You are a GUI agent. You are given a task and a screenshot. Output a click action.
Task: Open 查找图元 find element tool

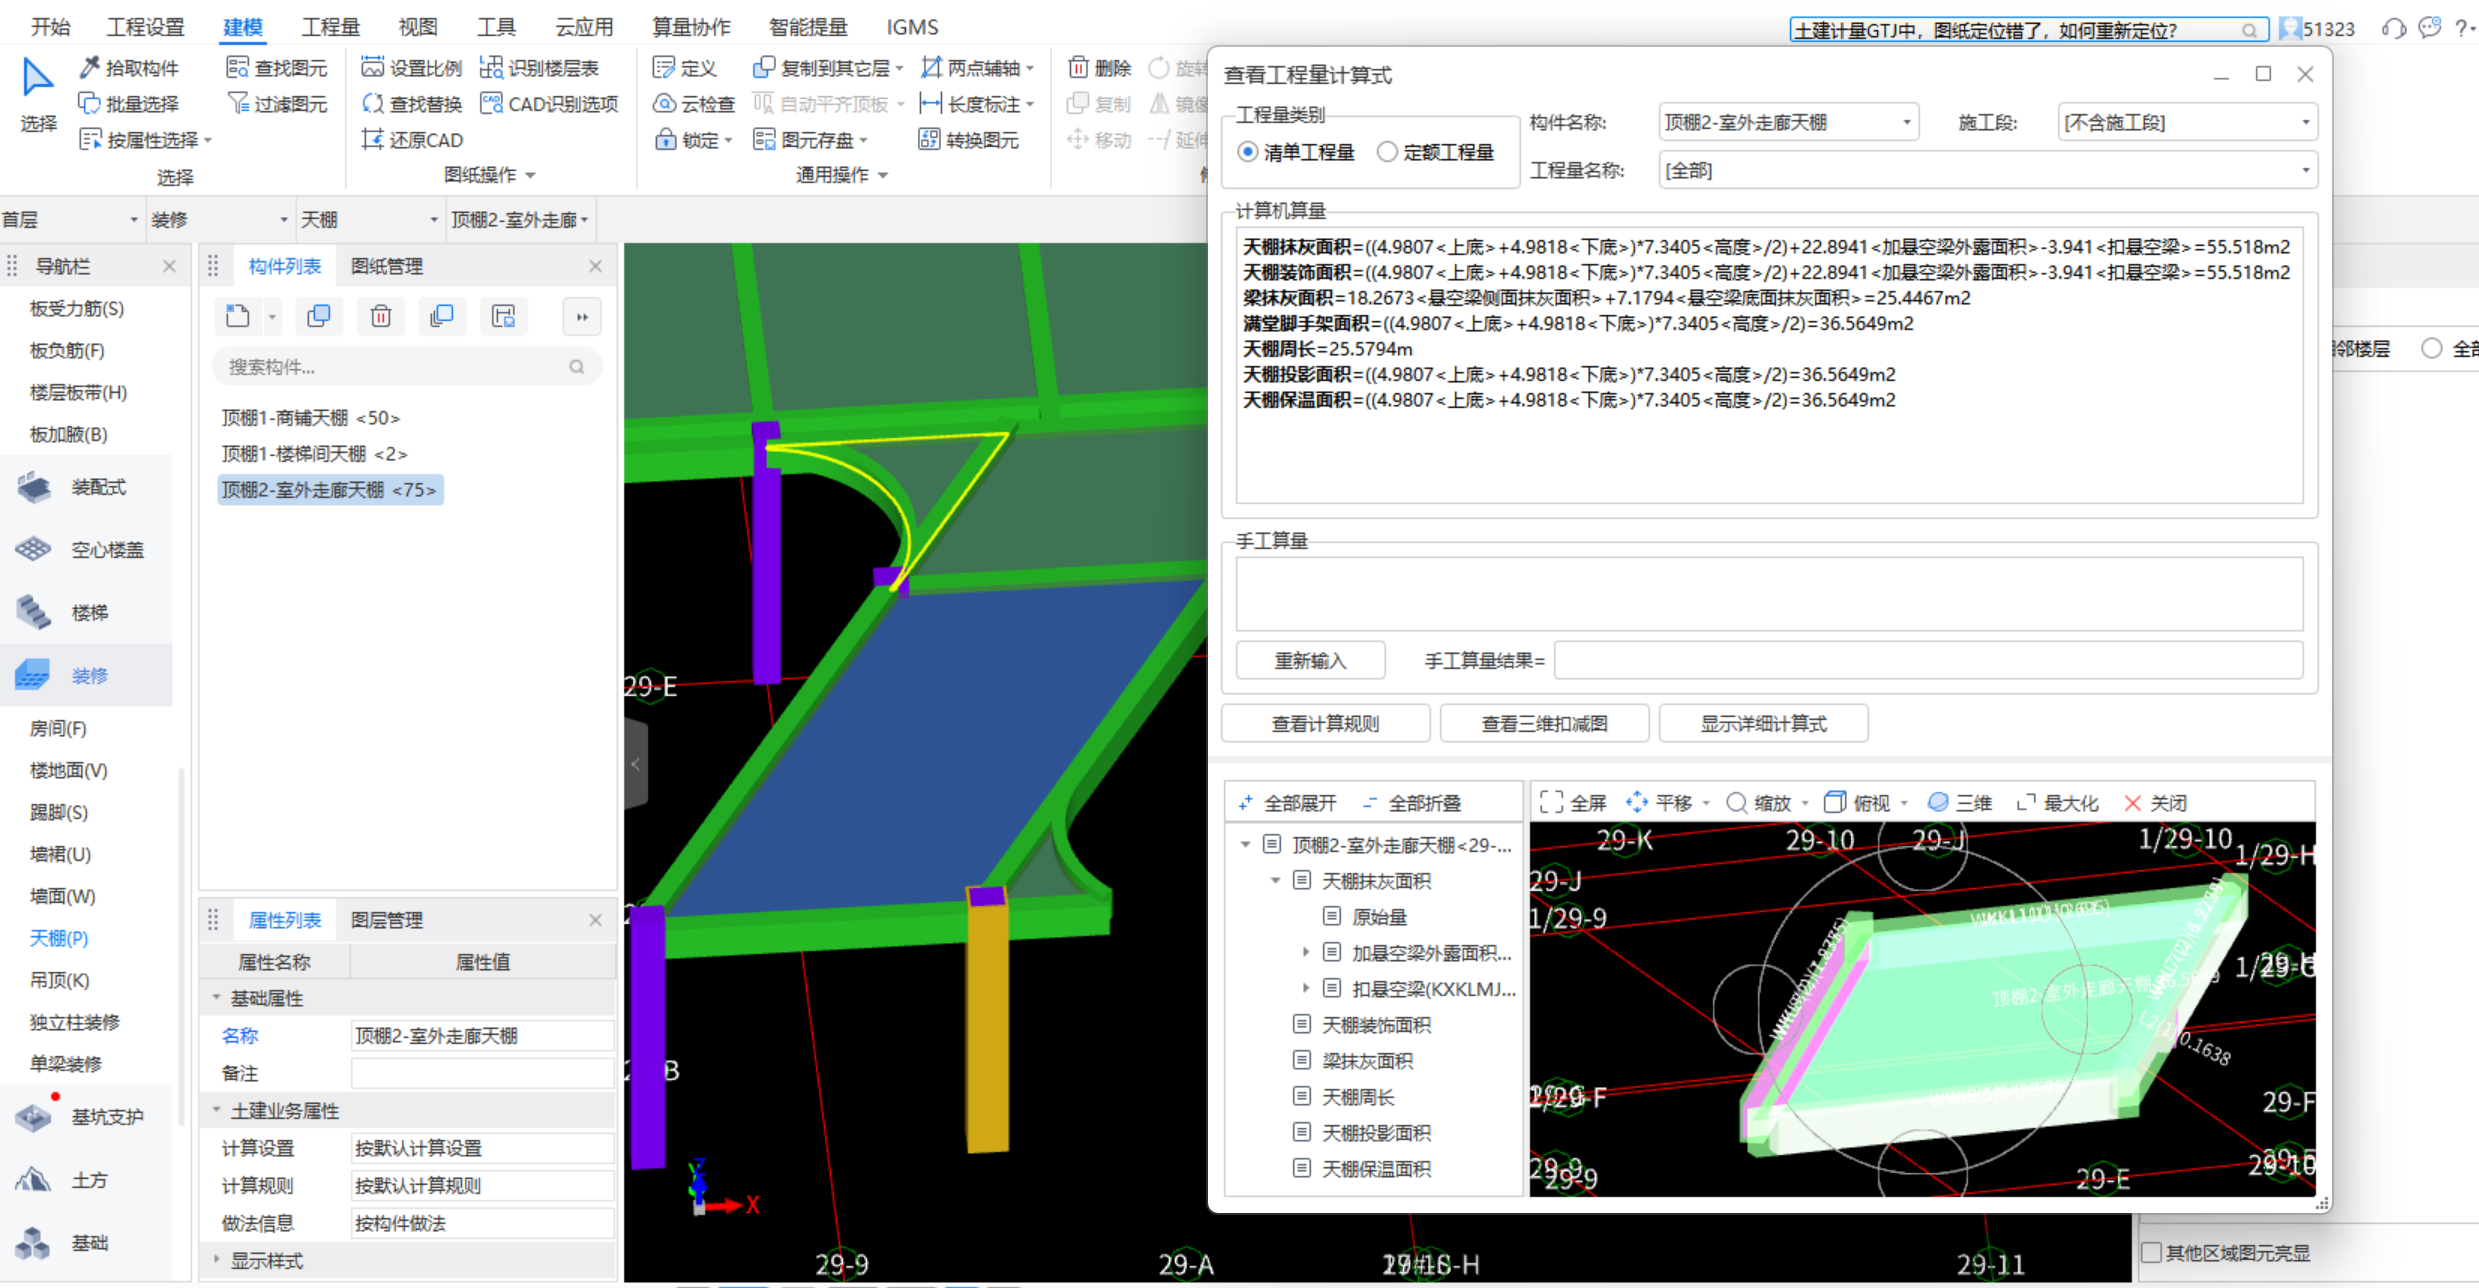[x=277, y=67]
